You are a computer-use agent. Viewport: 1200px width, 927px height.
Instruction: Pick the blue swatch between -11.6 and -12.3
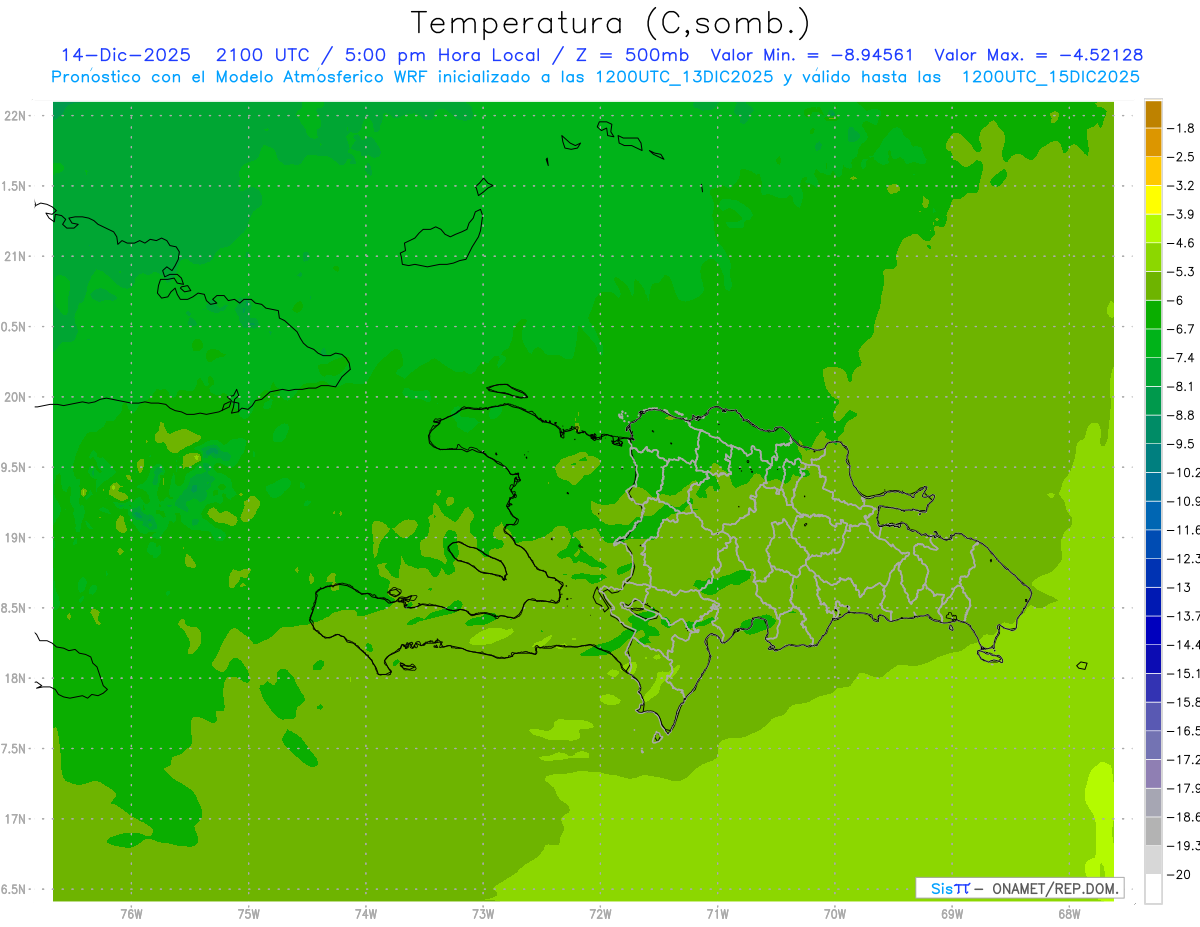pyautogui.click(x=1153, y=544)
